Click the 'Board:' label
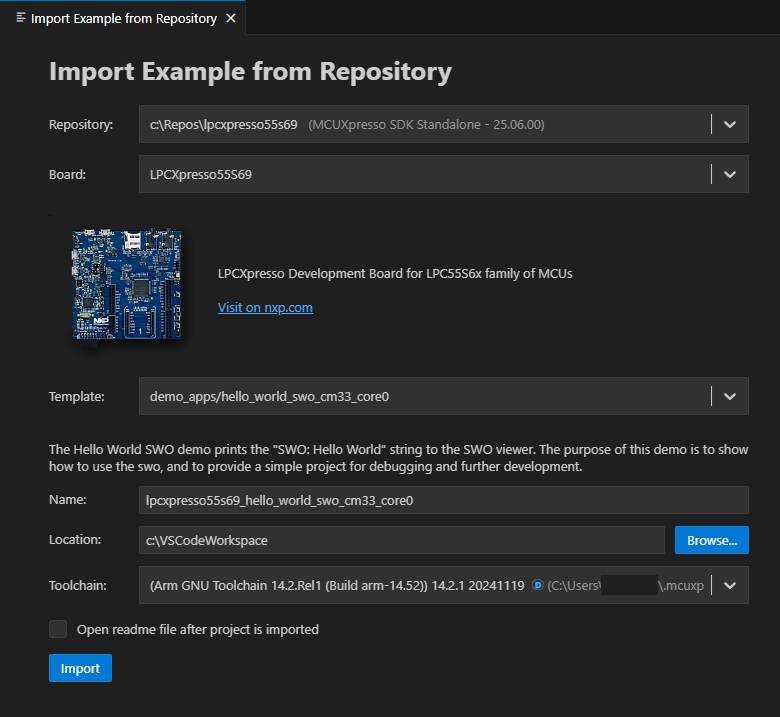 tap(67, 175)
